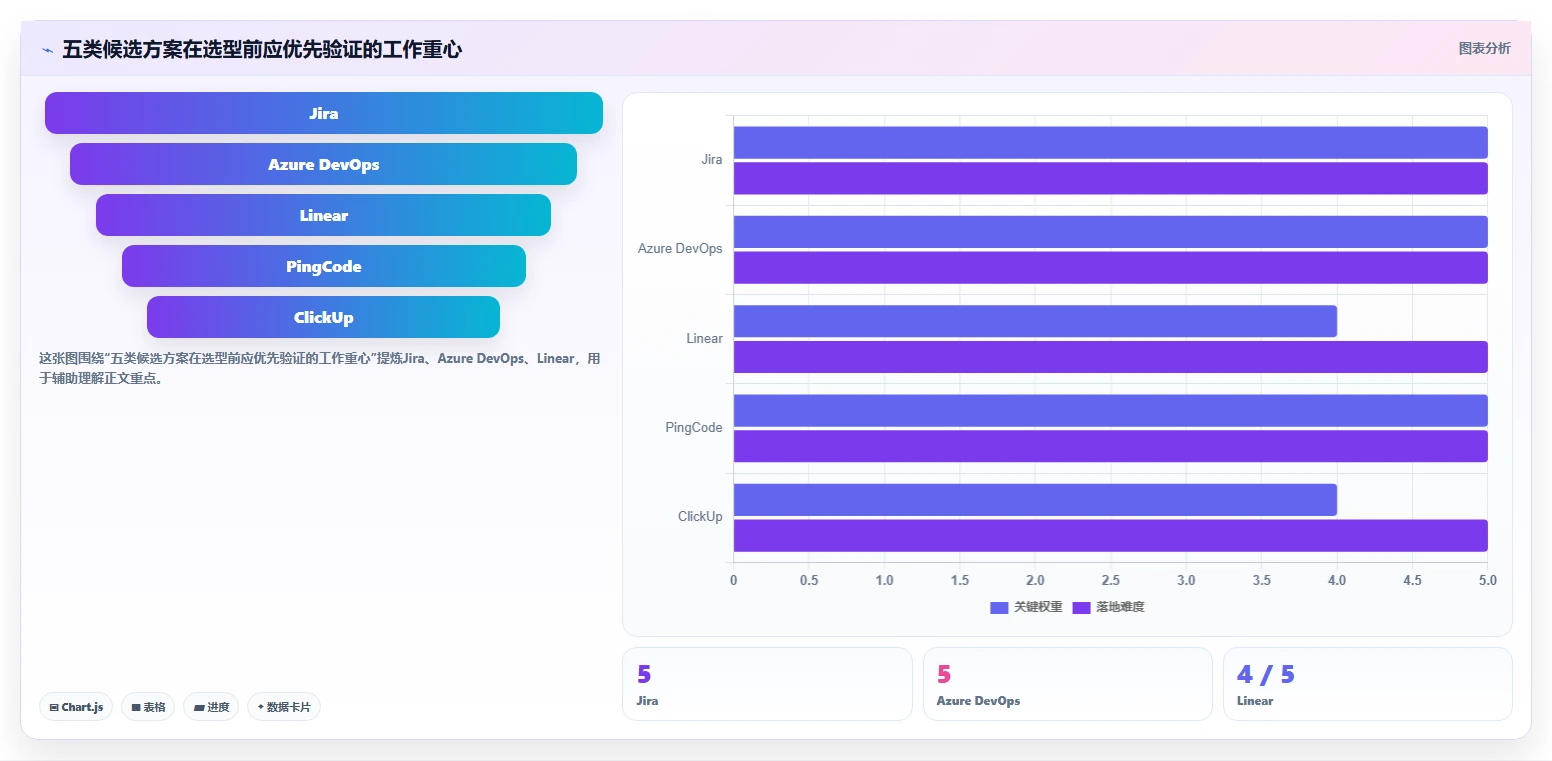
Task: Click the chart title 五类候选方案
Action: [262, 49]
